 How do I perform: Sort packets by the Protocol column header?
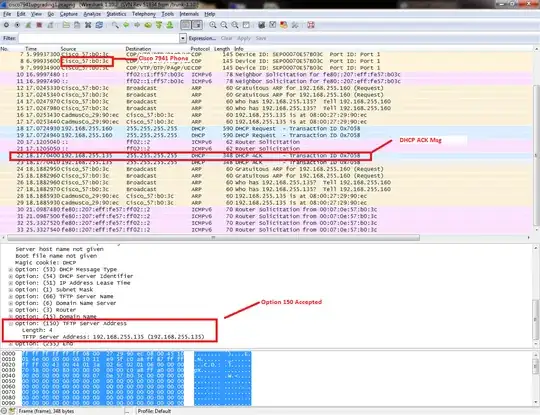tap(200, 49)
